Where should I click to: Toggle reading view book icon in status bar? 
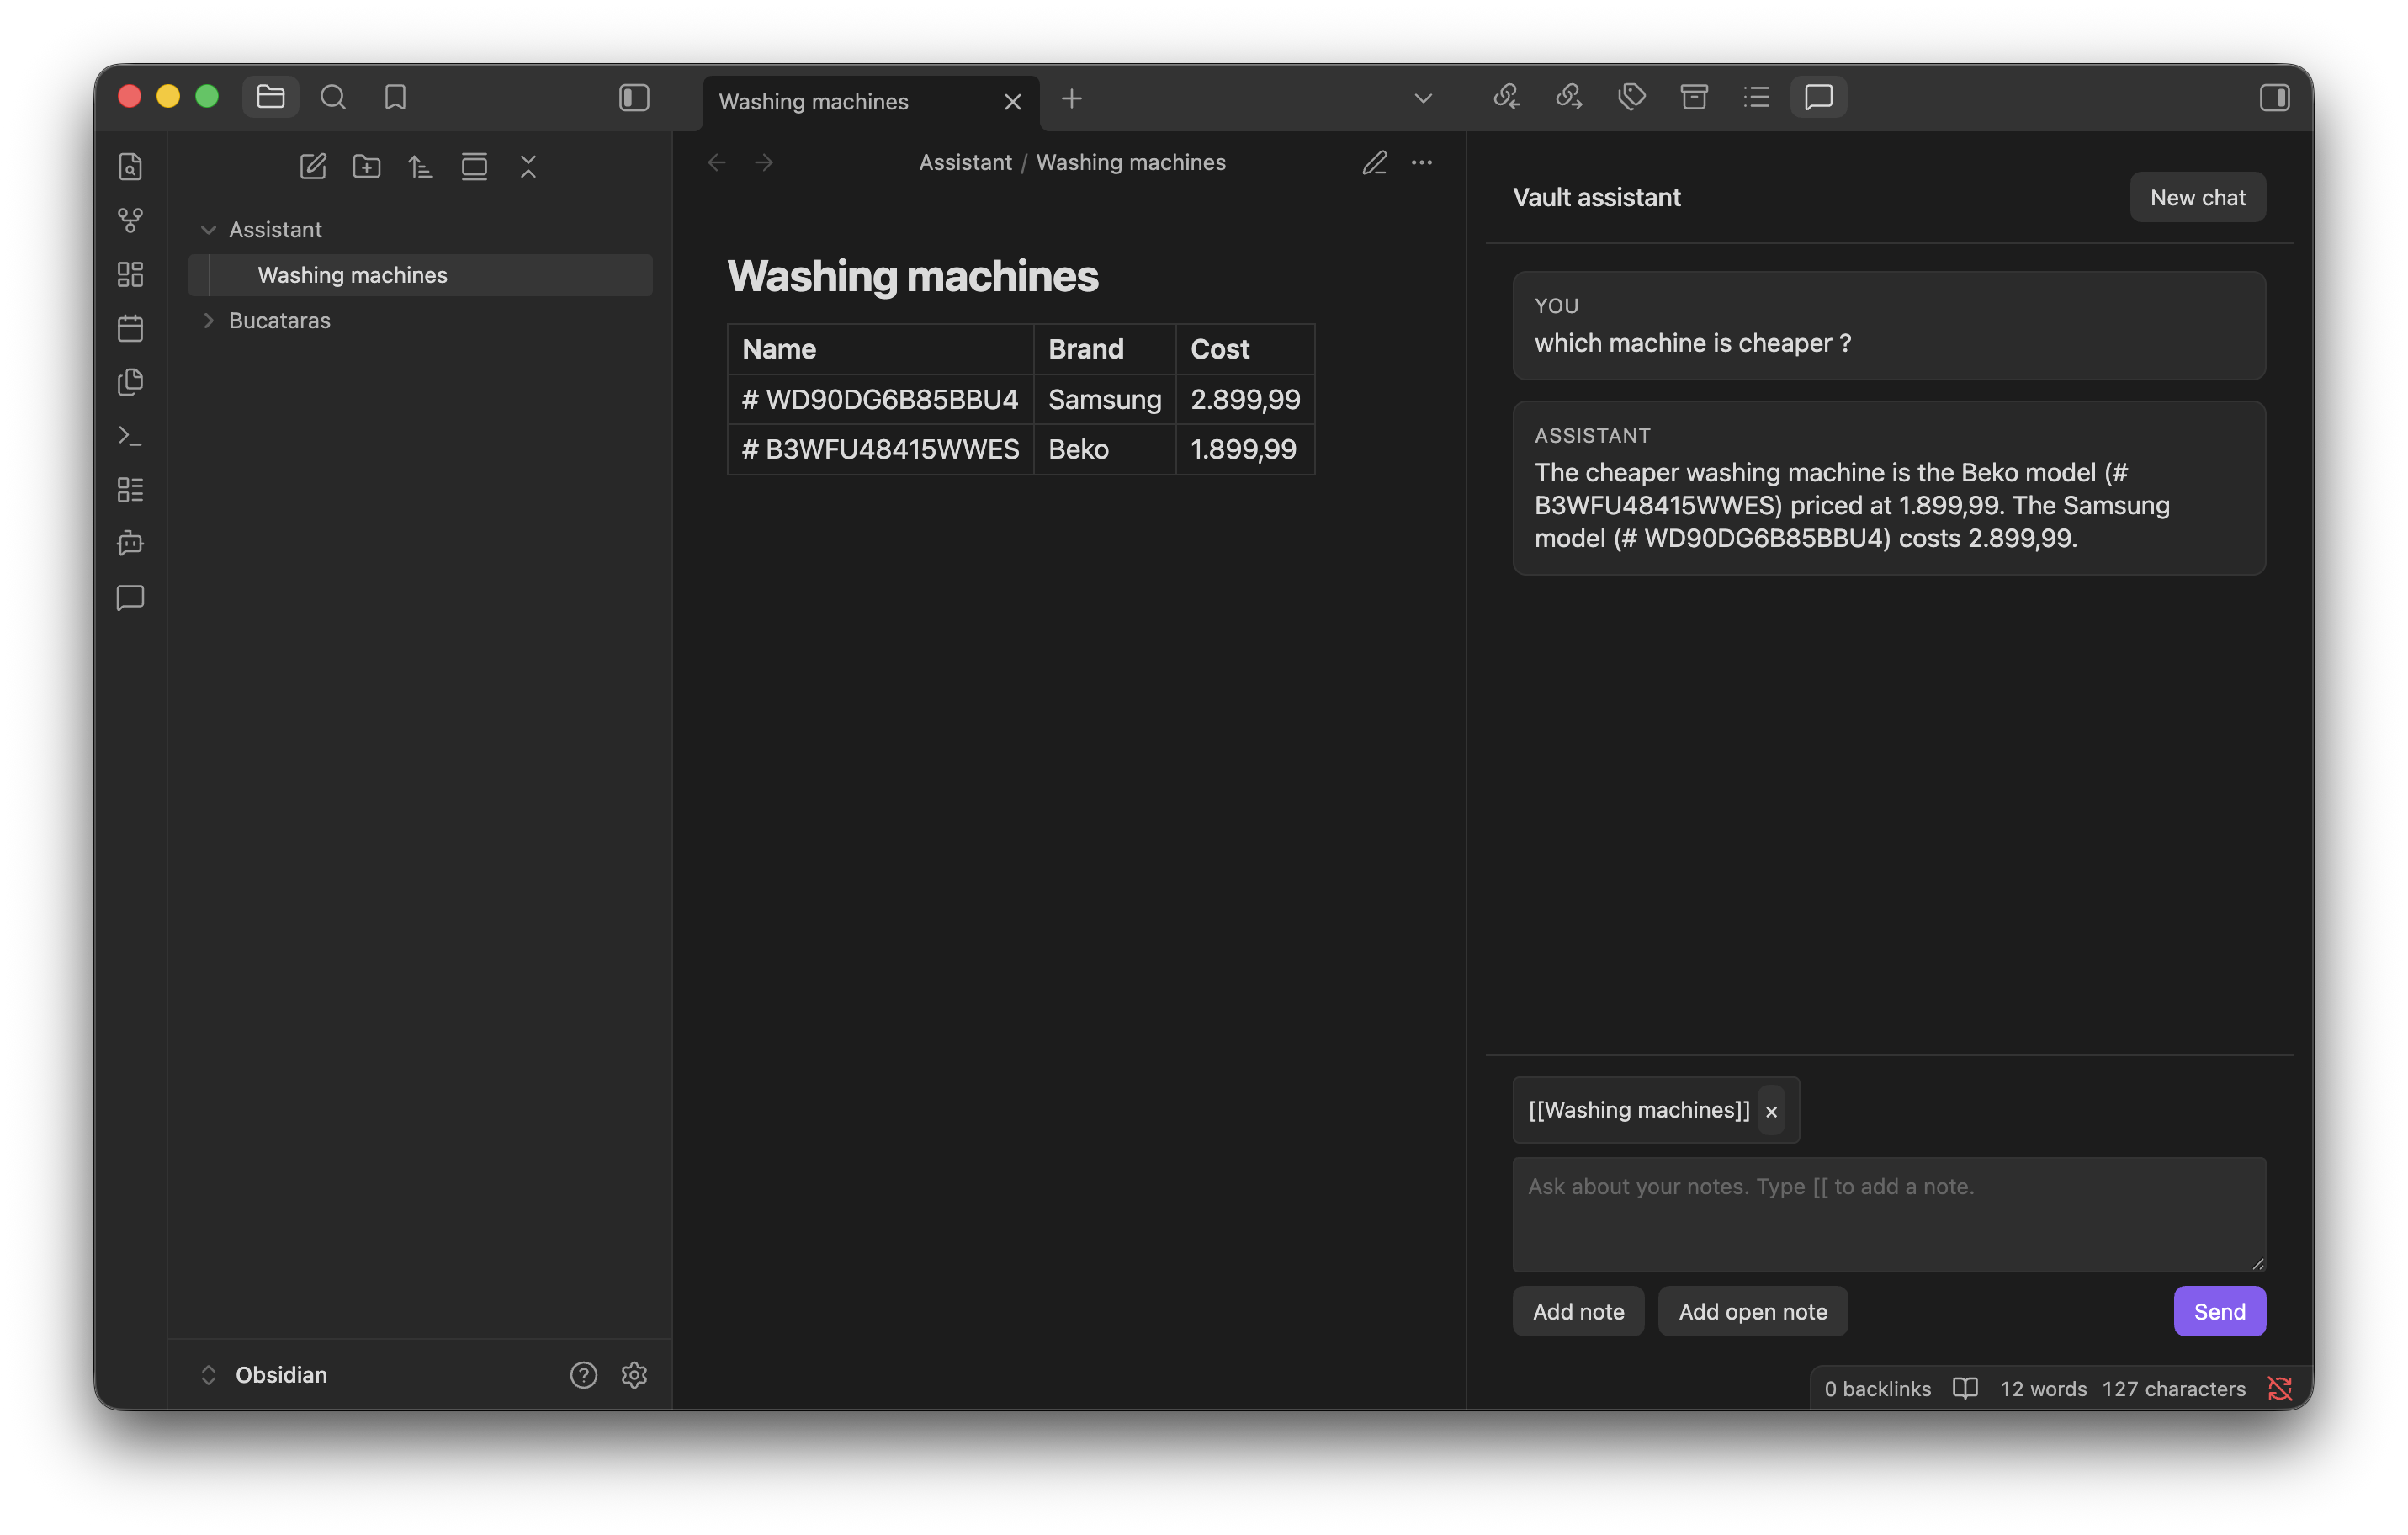pyautogui.click(x=1965, y=1388)
